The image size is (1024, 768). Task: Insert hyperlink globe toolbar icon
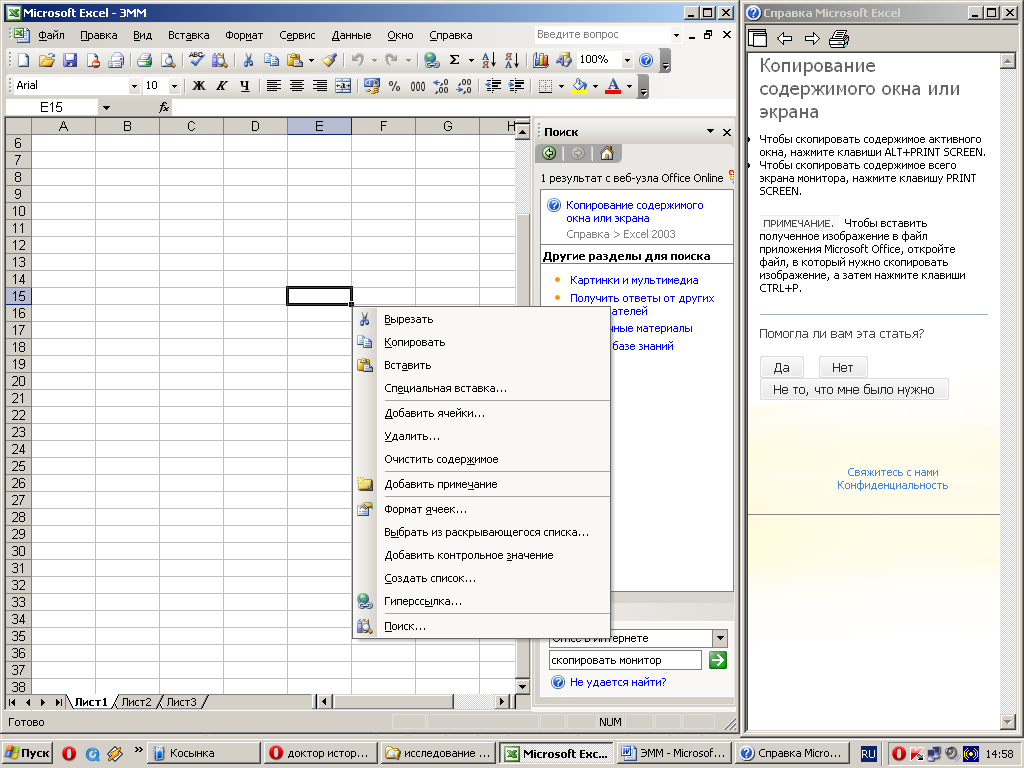click(x=431, y=60)
